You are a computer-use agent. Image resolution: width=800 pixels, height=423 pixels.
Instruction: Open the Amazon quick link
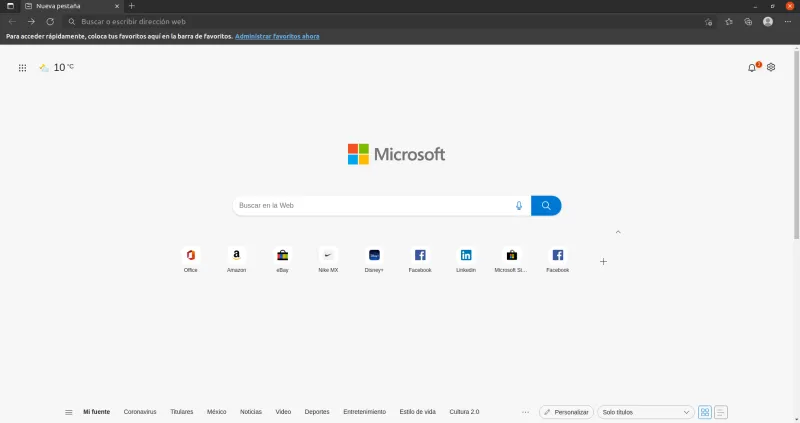click(236, 260)
